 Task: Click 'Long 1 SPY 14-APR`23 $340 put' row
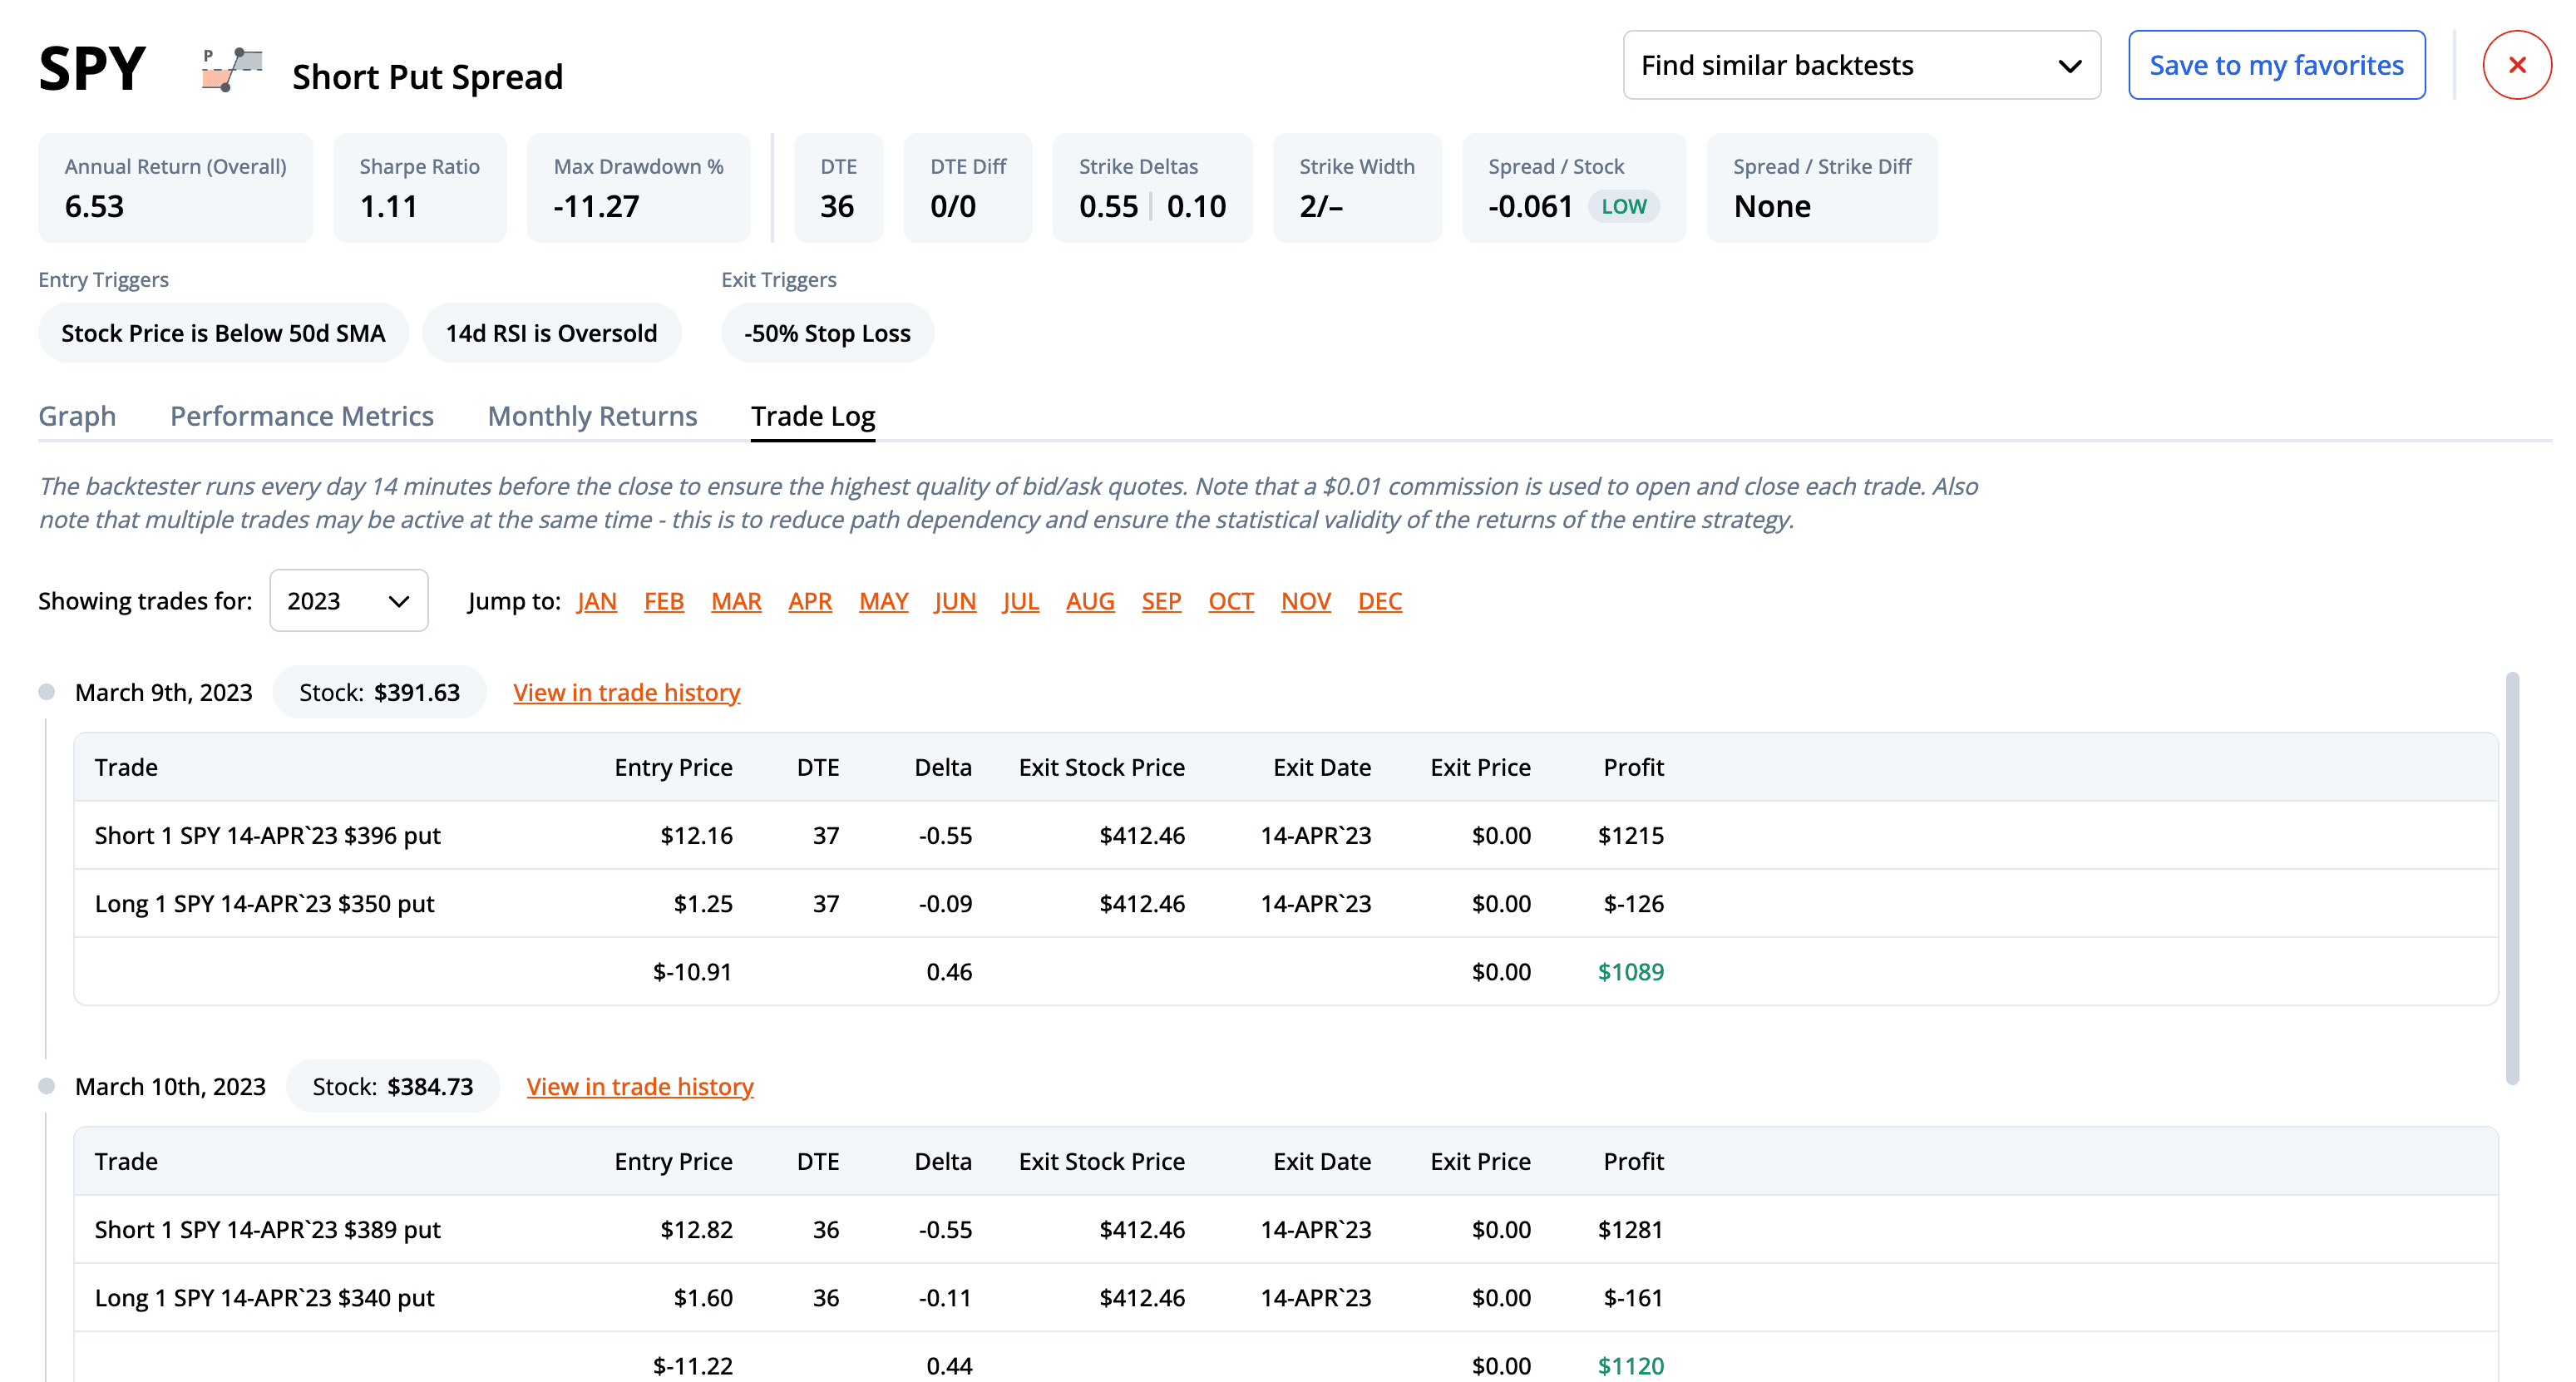tap(1286, 1297)
